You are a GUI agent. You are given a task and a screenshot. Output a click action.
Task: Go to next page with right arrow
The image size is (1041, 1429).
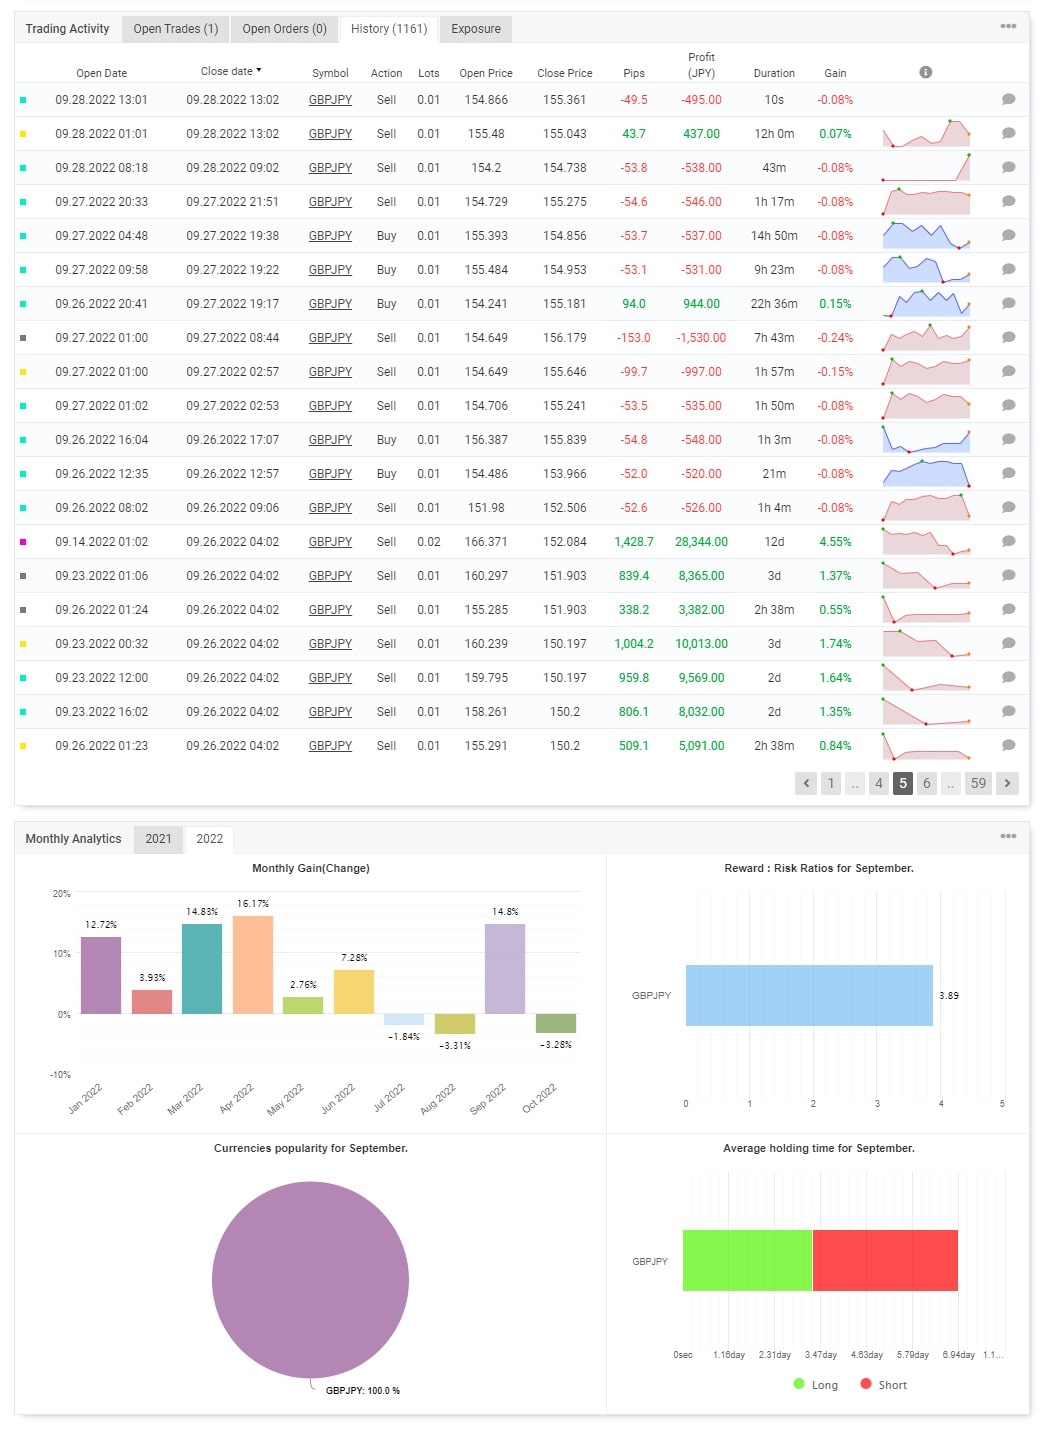click(x=1007, y=783)
